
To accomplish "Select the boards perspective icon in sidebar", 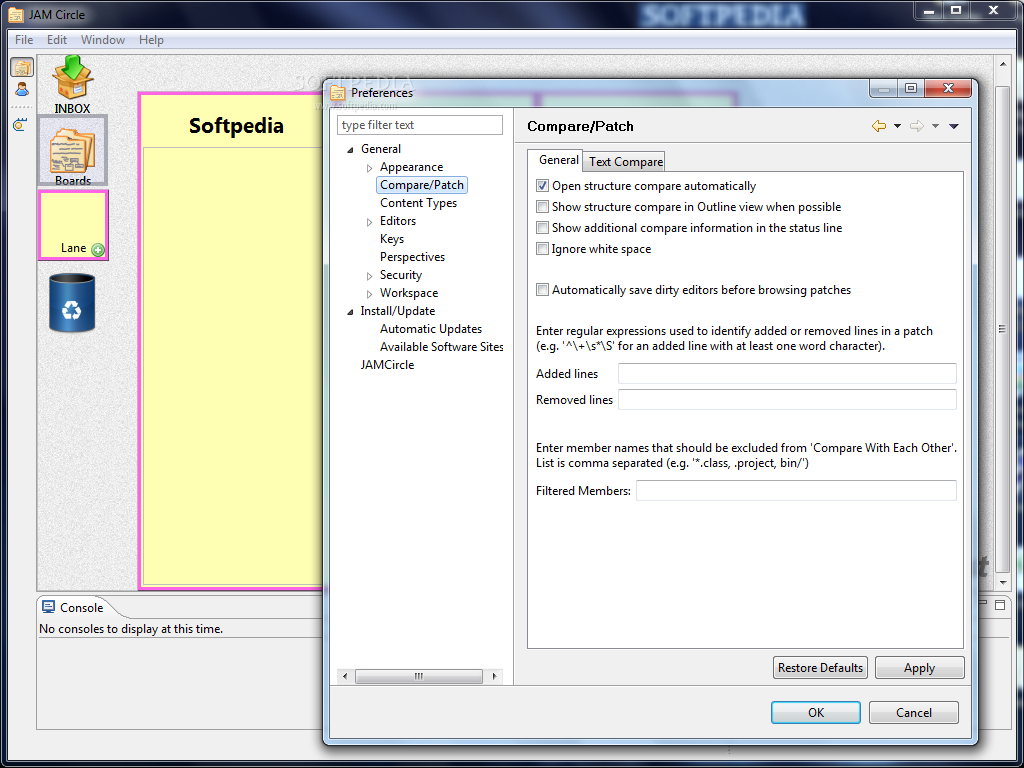I will (x=22, y=67).
